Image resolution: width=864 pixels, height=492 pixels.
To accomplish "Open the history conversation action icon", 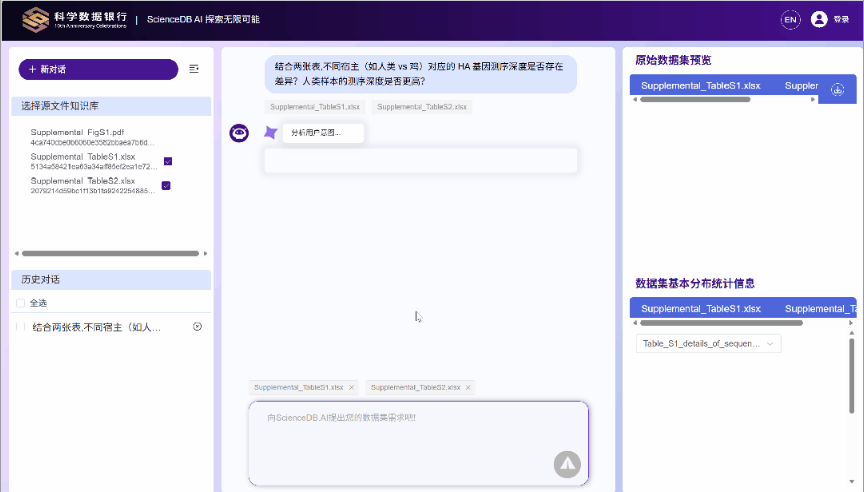I will point(197,327).
